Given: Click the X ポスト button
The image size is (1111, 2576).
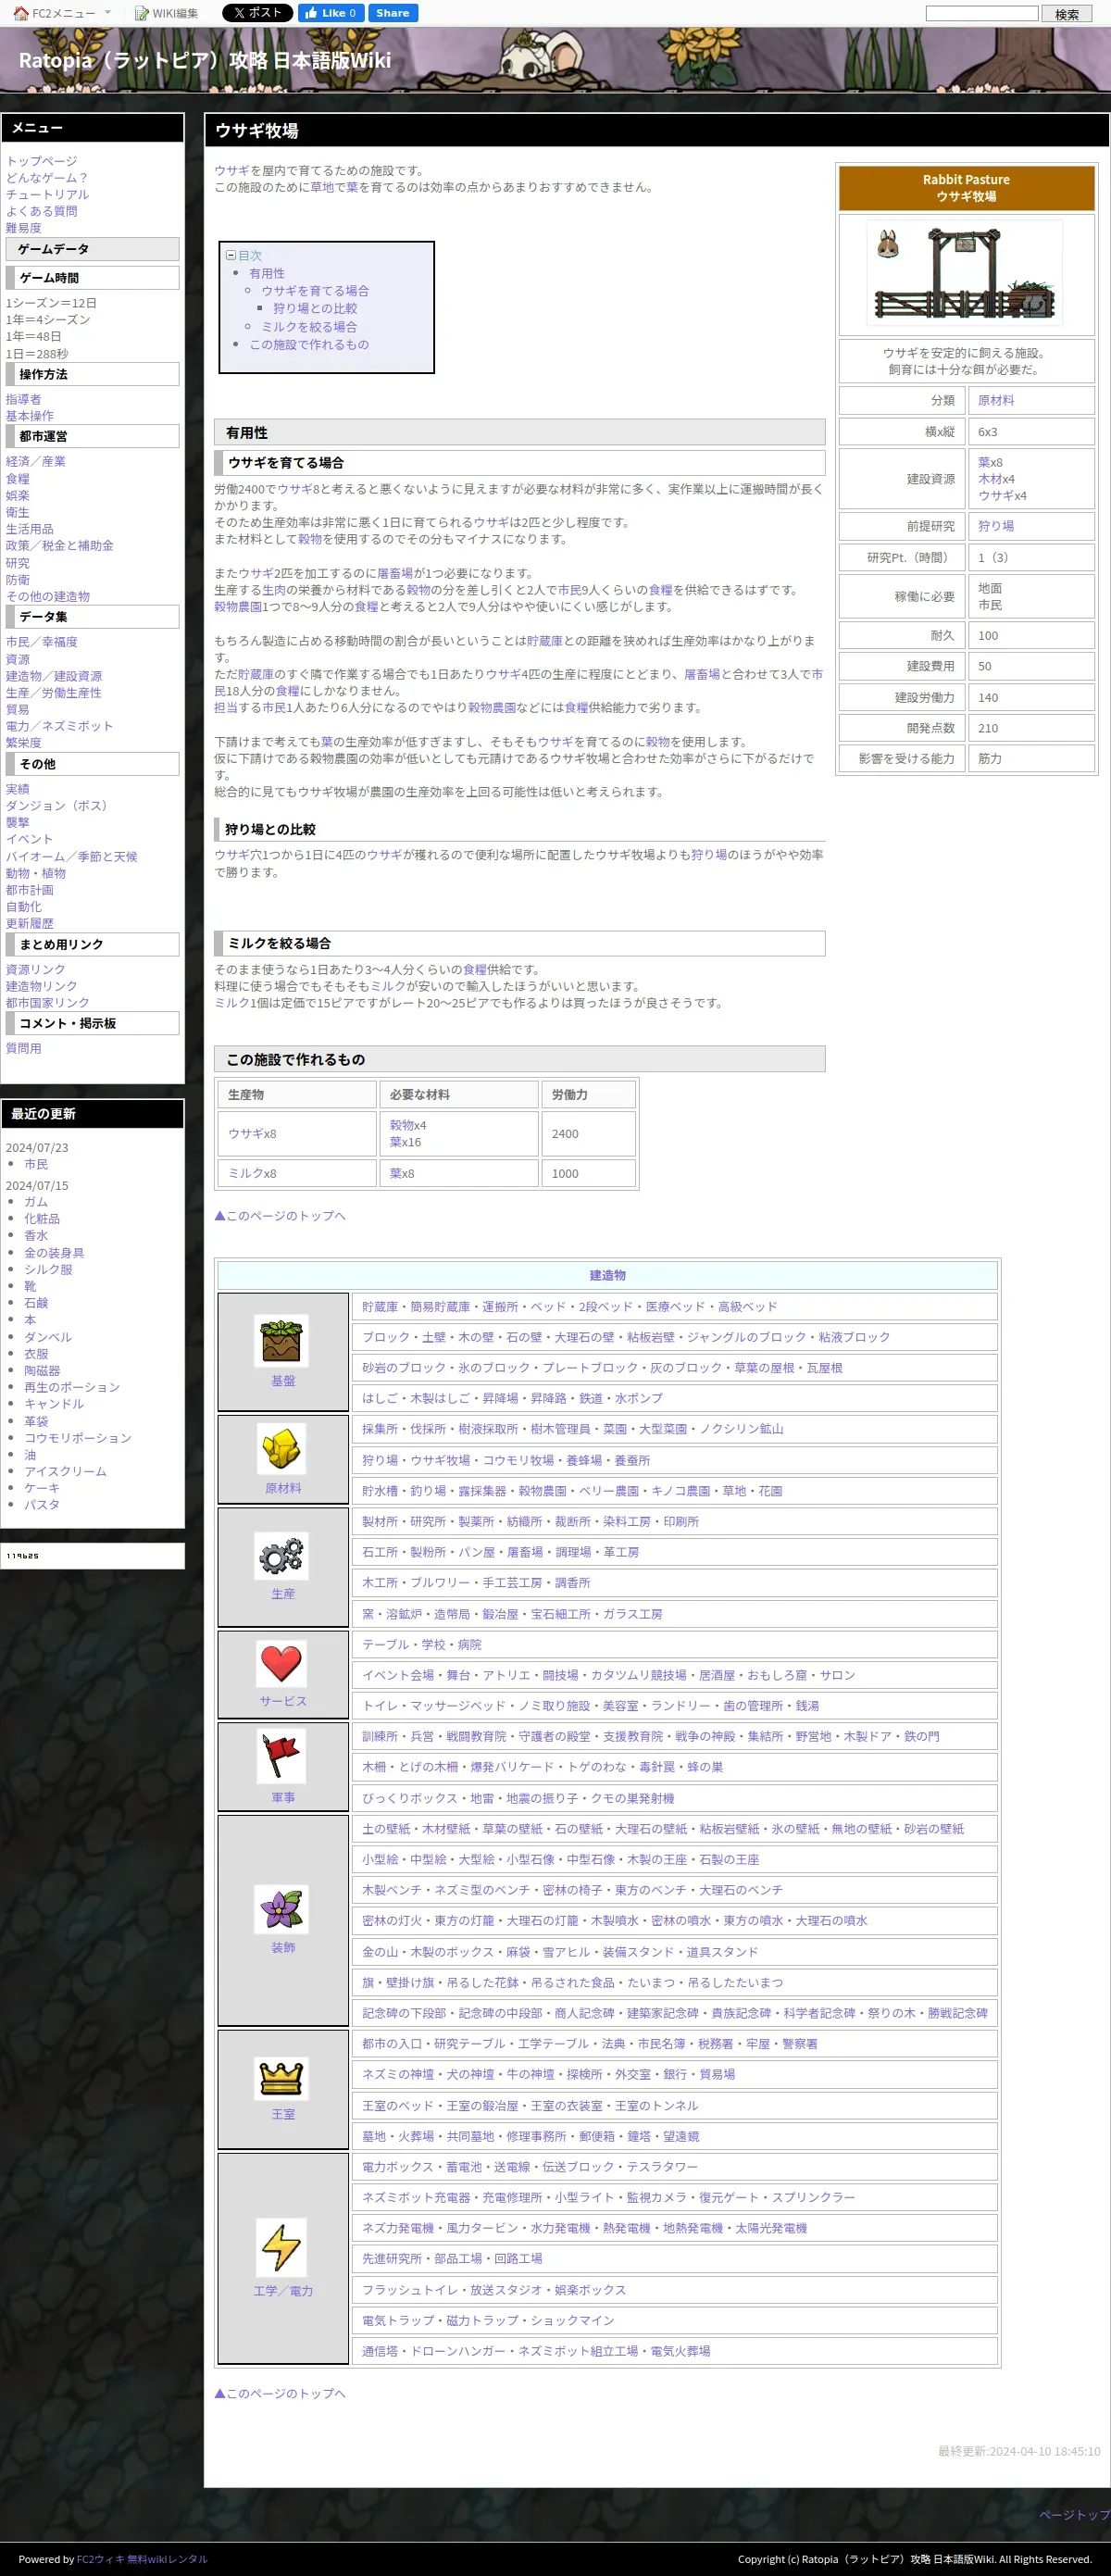Looking at the screenshot, I should coord(257,13).
